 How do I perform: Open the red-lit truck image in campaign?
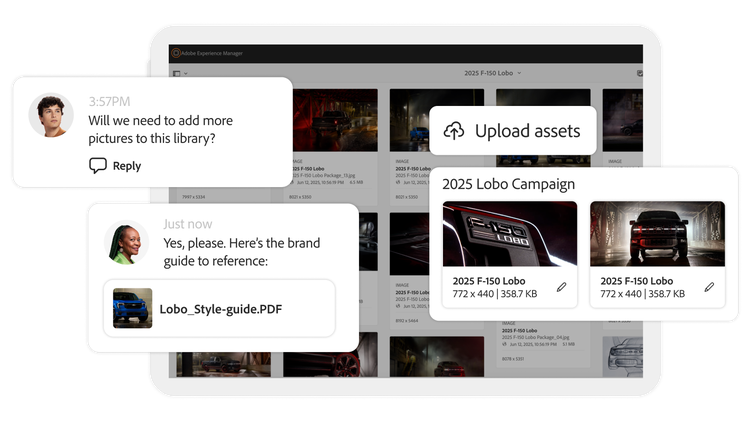click(657, 233)
